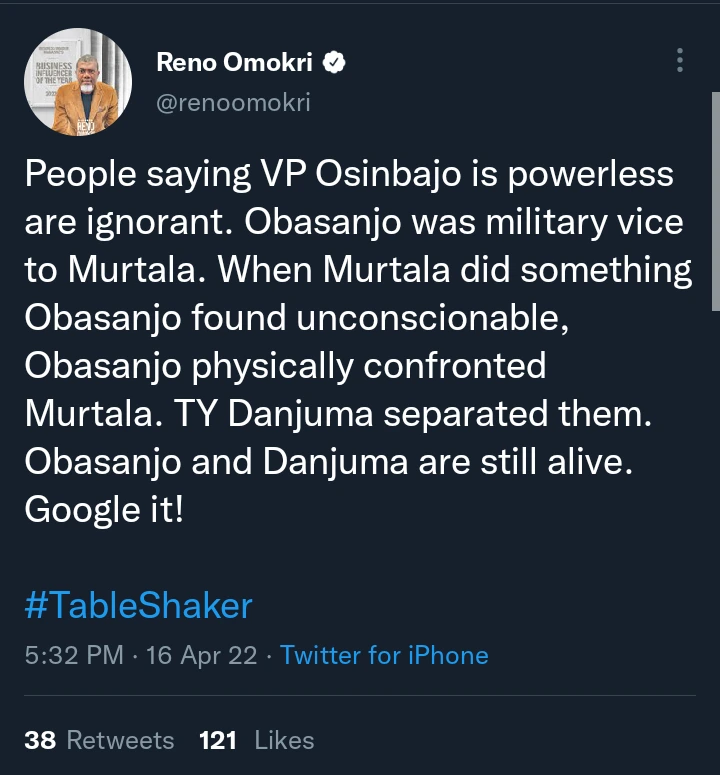
Task: View the 38 Retweets list
Action: [99, 740]
